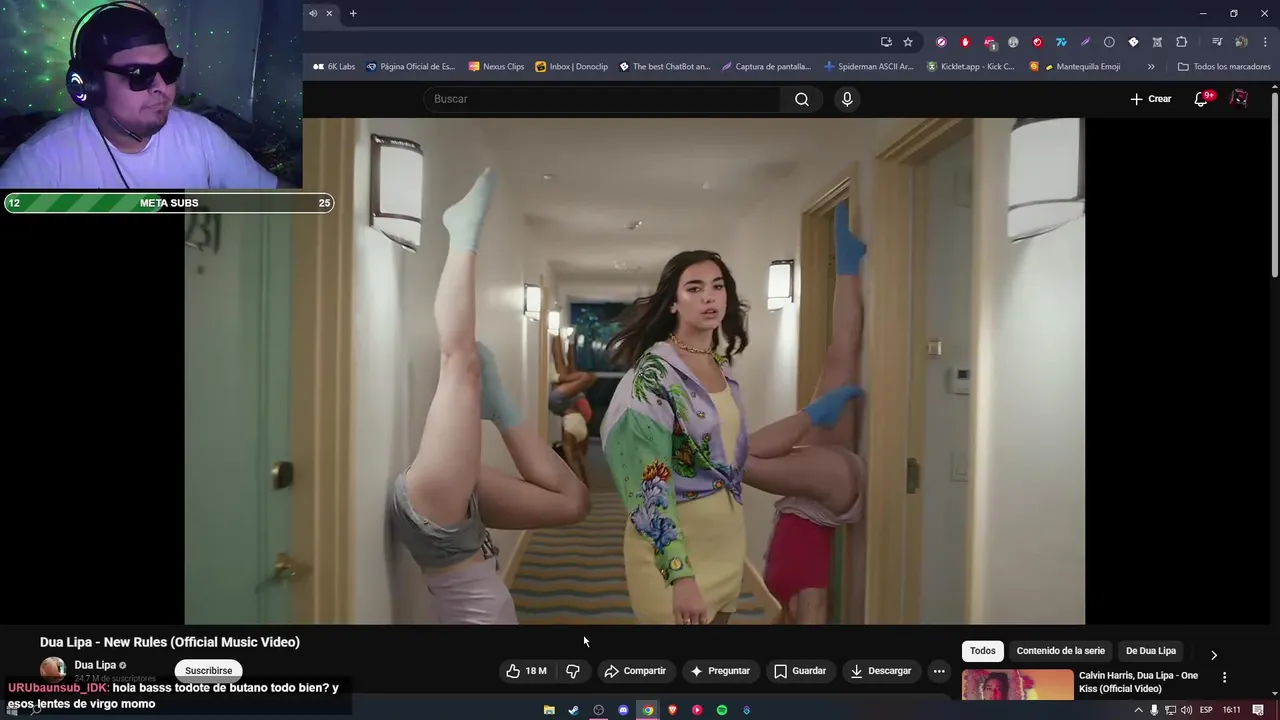This screenshot has height=720, width=1280.
Task: Show hidden tray icons with the up arrow
Action: (x=1138, y=710)
